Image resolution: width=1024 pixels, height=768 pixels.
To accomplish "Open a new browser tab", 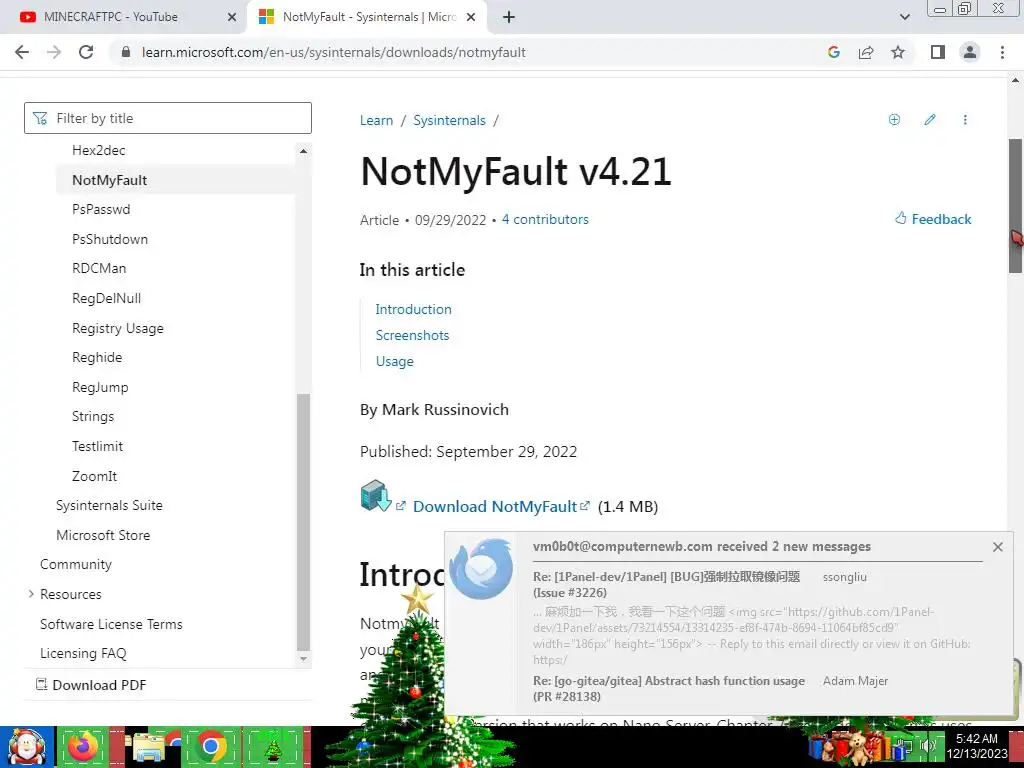I will pyautogui.click(x=509, y=17).
